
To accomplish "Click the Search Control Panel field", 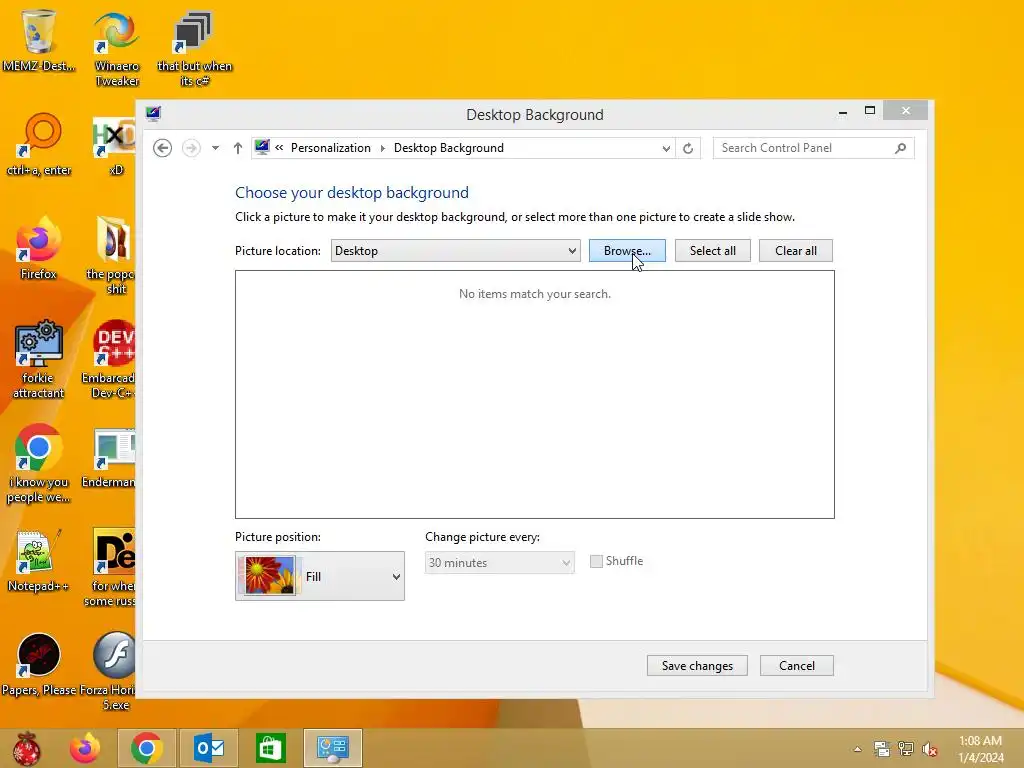I will tap(813, 148).
